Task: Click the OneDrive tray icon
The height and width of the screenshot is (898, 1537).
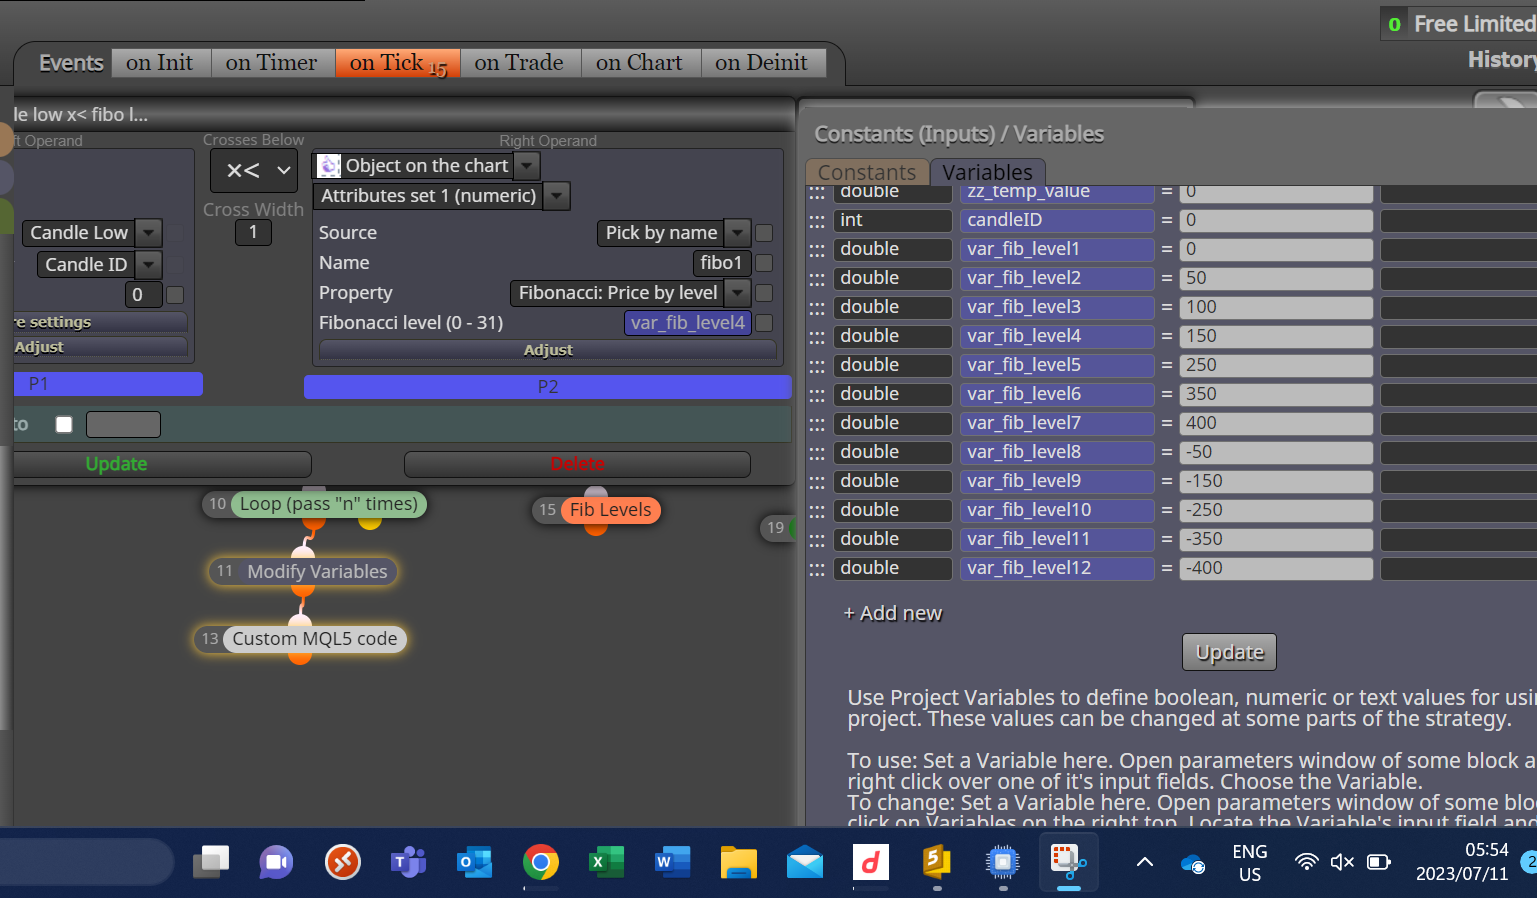Action: pyautogui.click(x=1193, y=863)
